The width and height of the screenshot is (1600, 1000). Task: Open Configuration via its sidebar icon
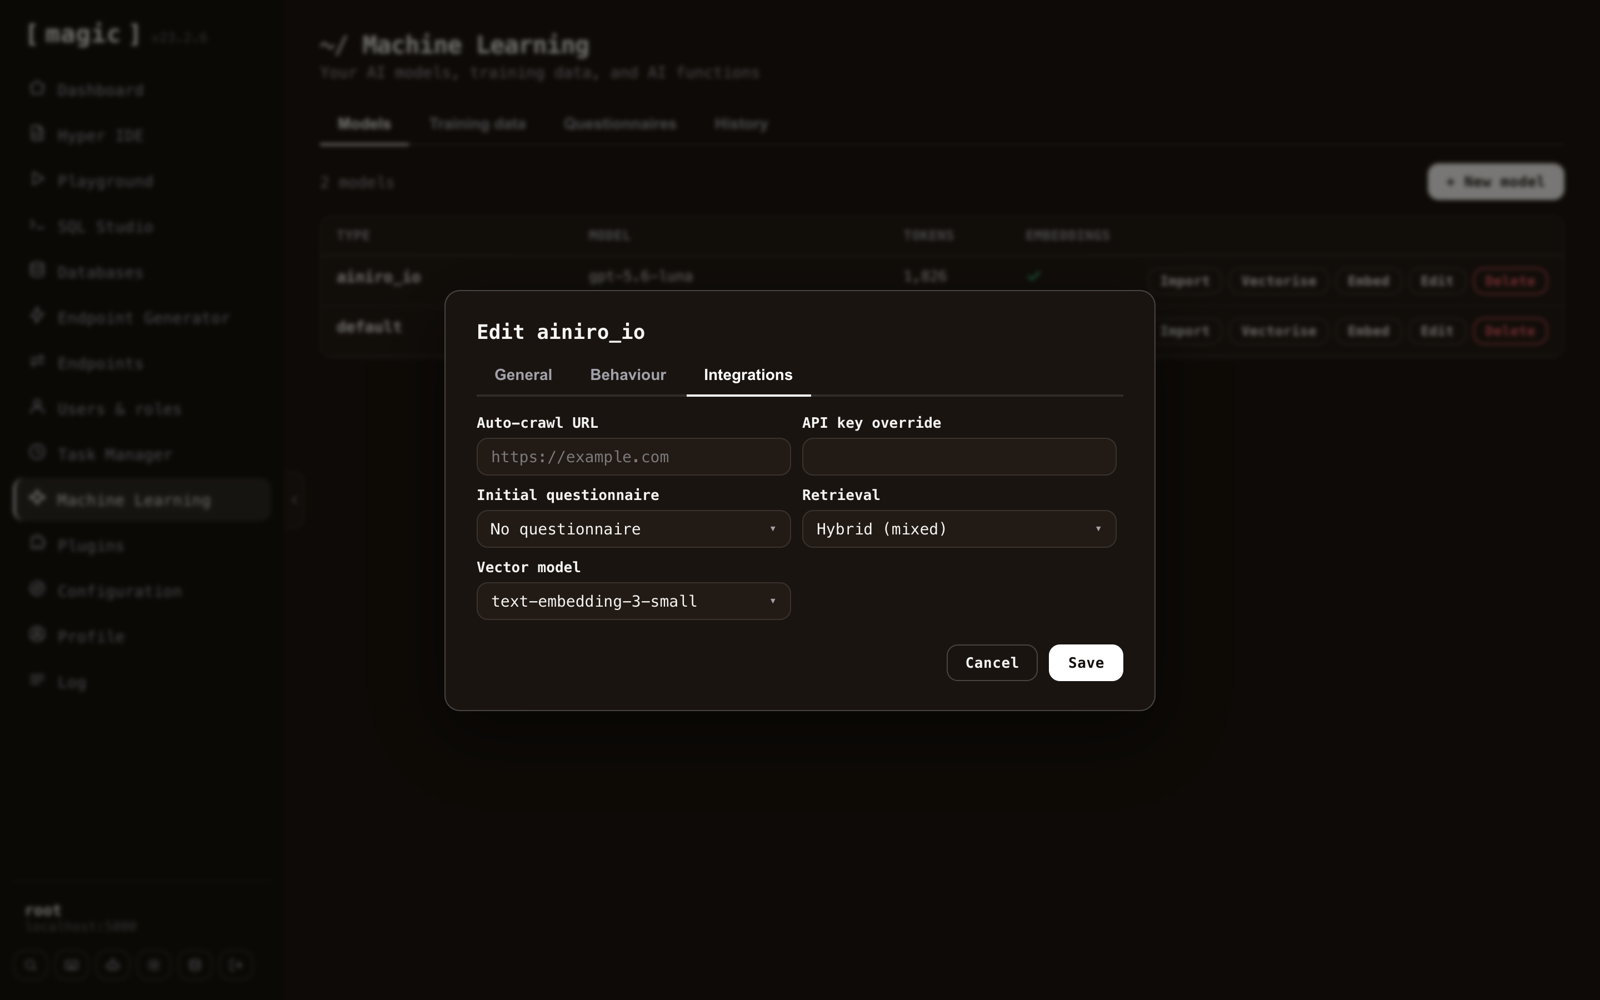click(x=37, y=590)
